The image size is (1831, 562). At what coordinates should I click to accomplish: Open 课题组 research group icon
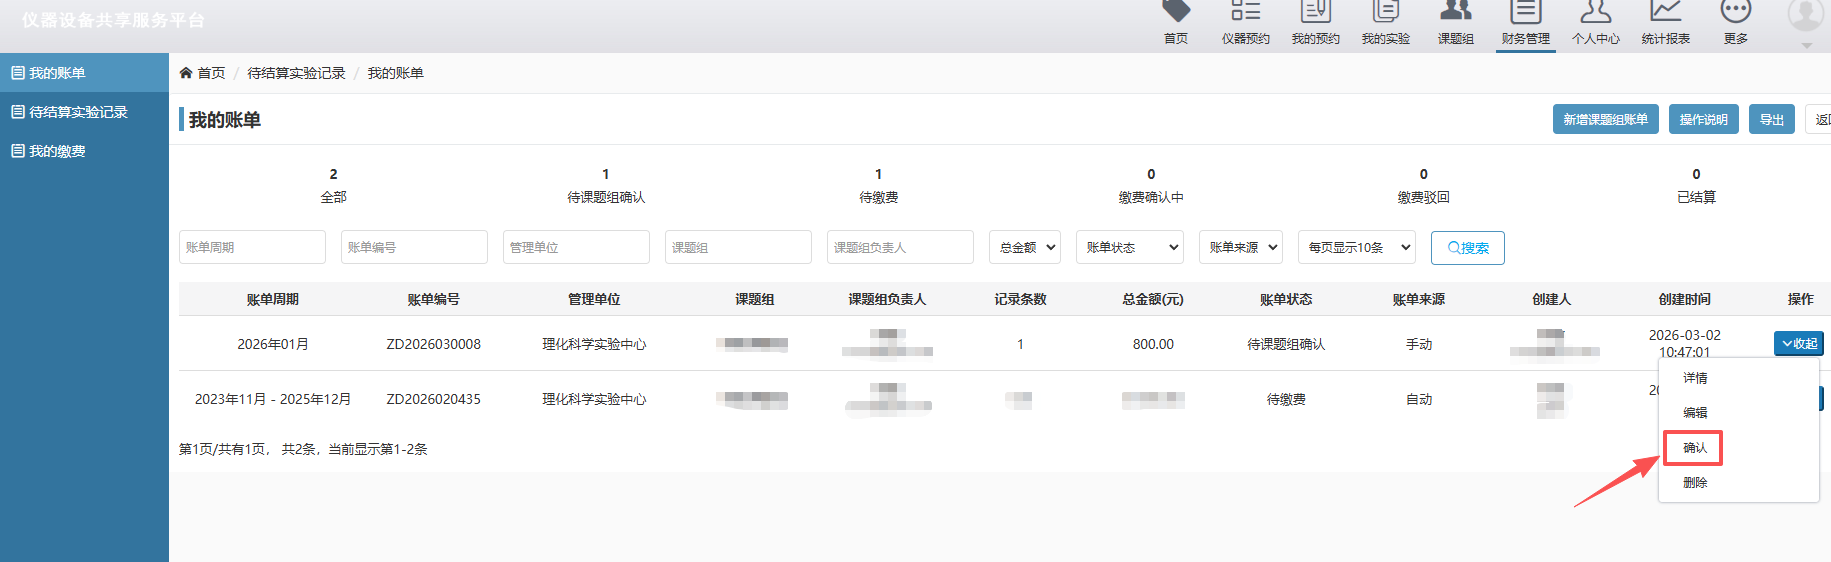click(1455, 22)
